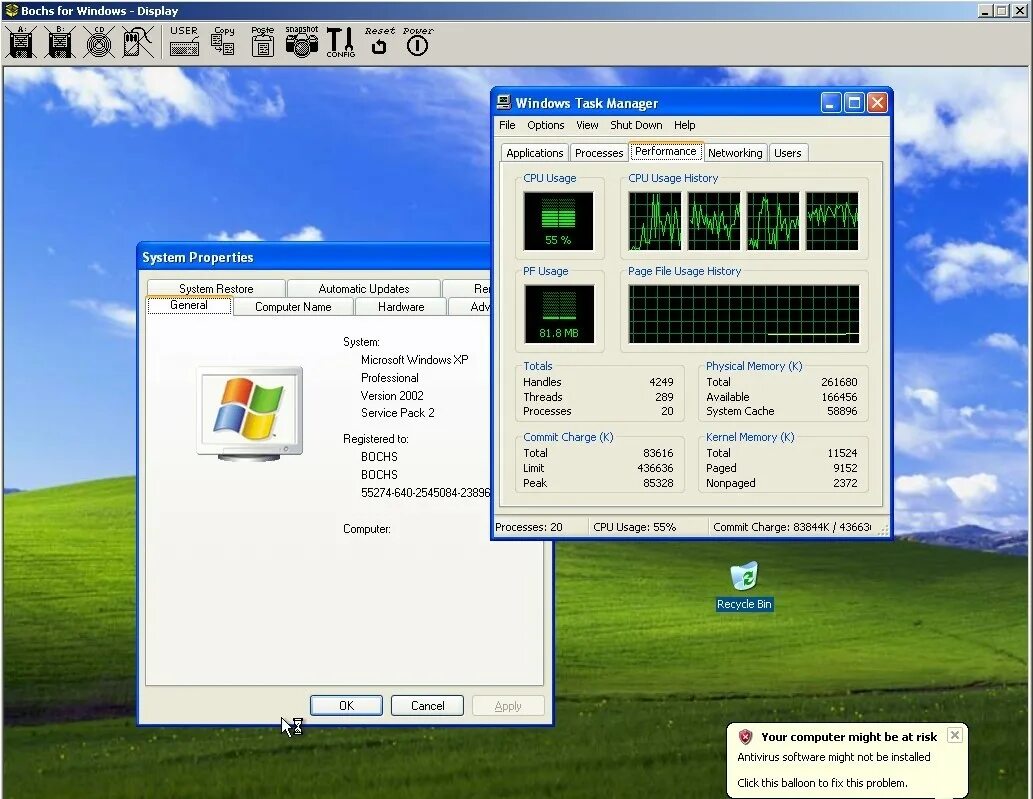
Task: Click the Available memory value 166456
Action: pos(839,397)
